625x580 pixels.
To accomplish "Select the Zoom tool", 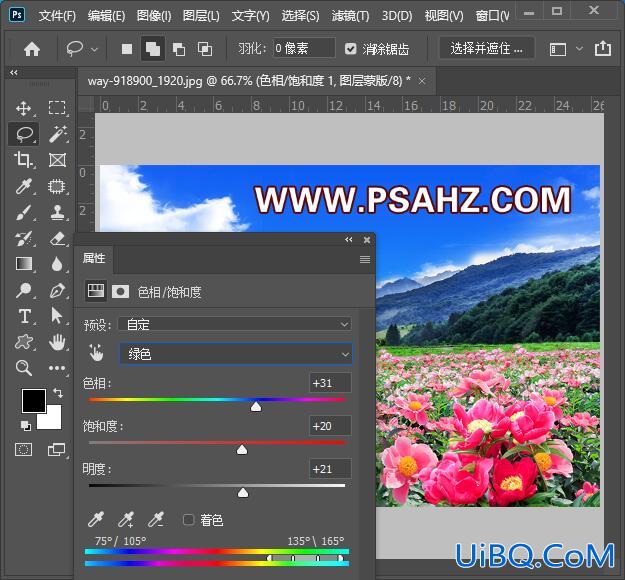I will pos(24,368).
